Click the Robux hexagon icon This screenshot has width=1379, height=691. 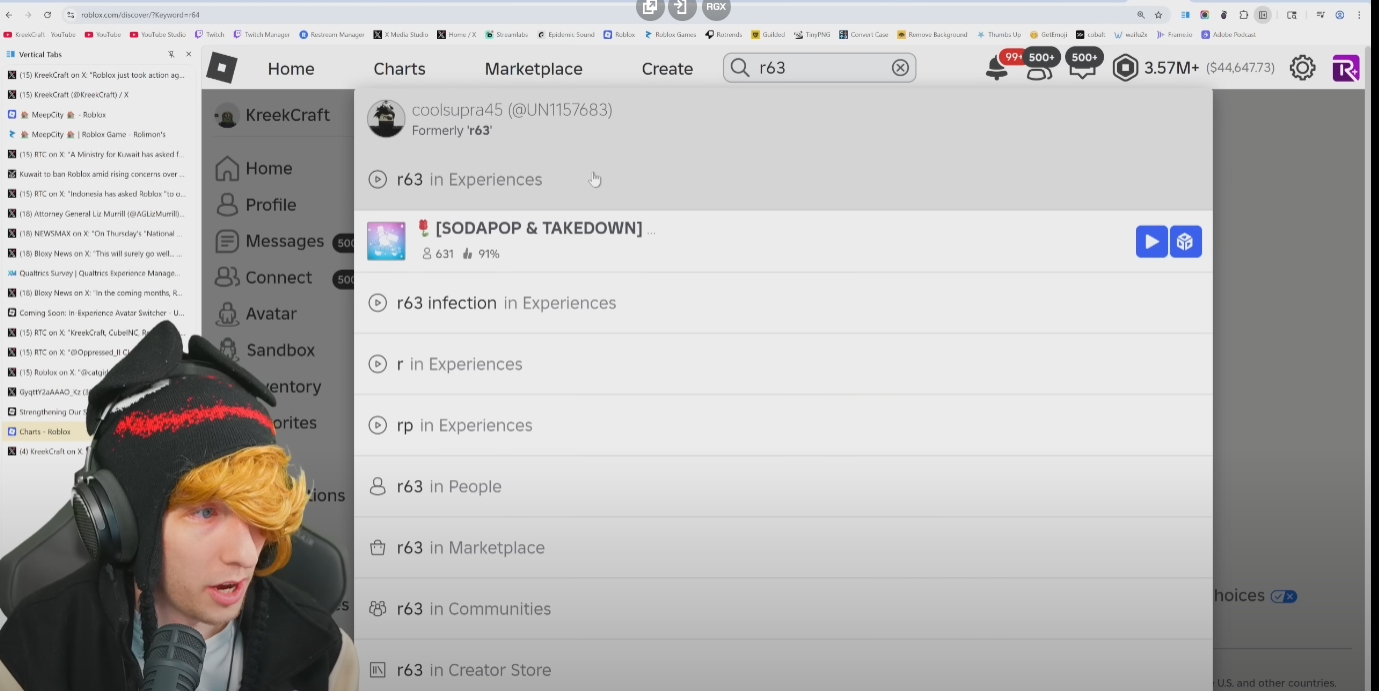click(1125, 68)
